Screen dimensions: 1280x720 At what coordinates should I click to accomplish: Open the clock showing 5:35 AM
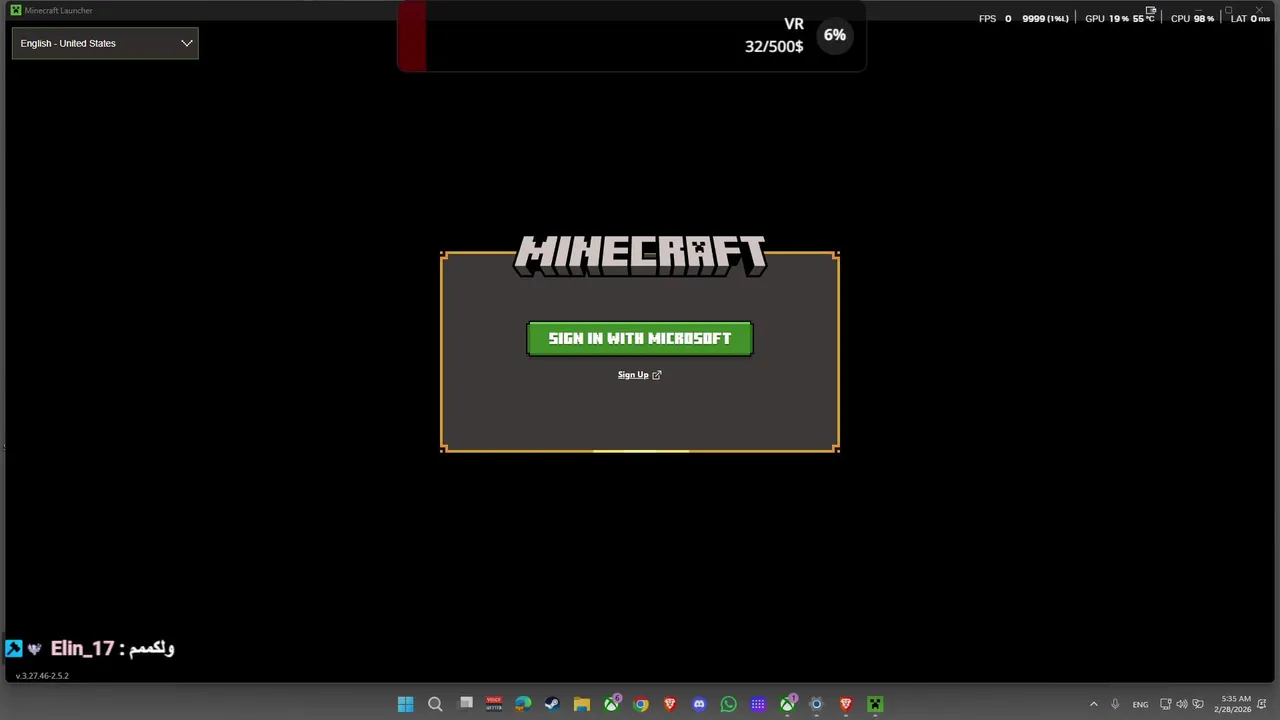click(1235, 704)
